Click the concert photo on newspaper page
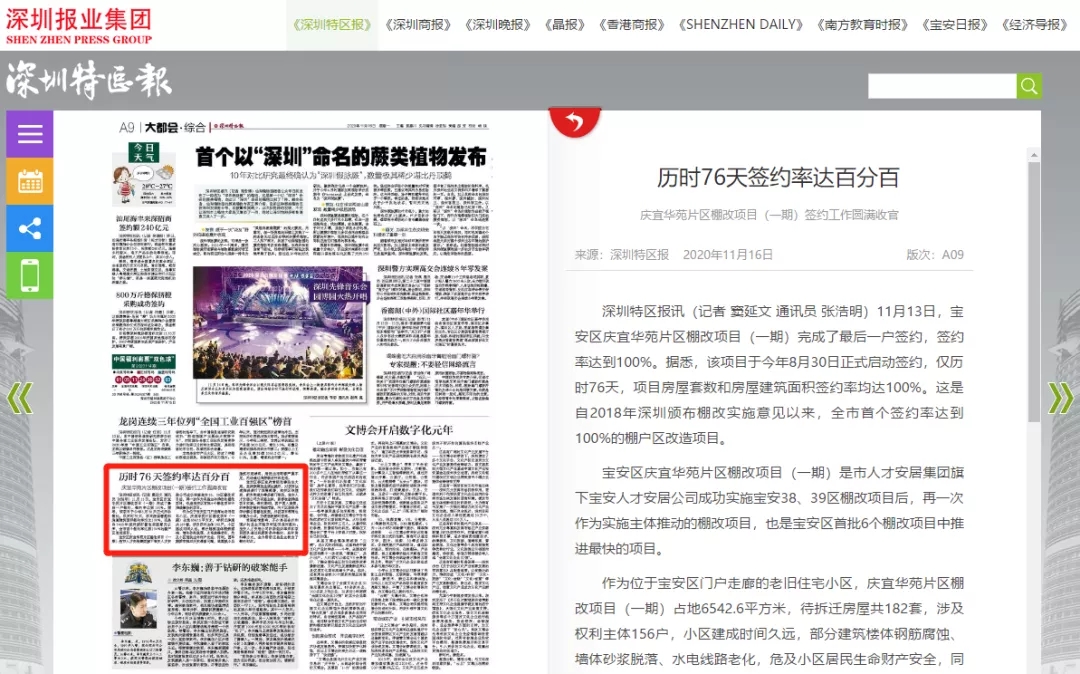 tap(280, 324)
